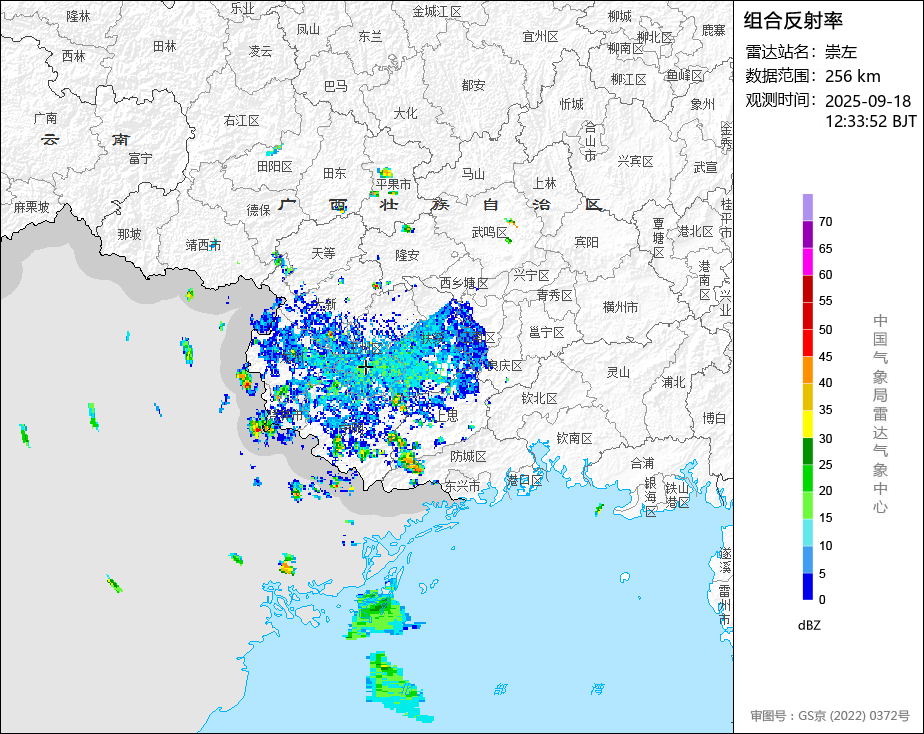Click the '凌云' county label
The height and width of the screenshot is (734, 924).
[x=260, y=51]
